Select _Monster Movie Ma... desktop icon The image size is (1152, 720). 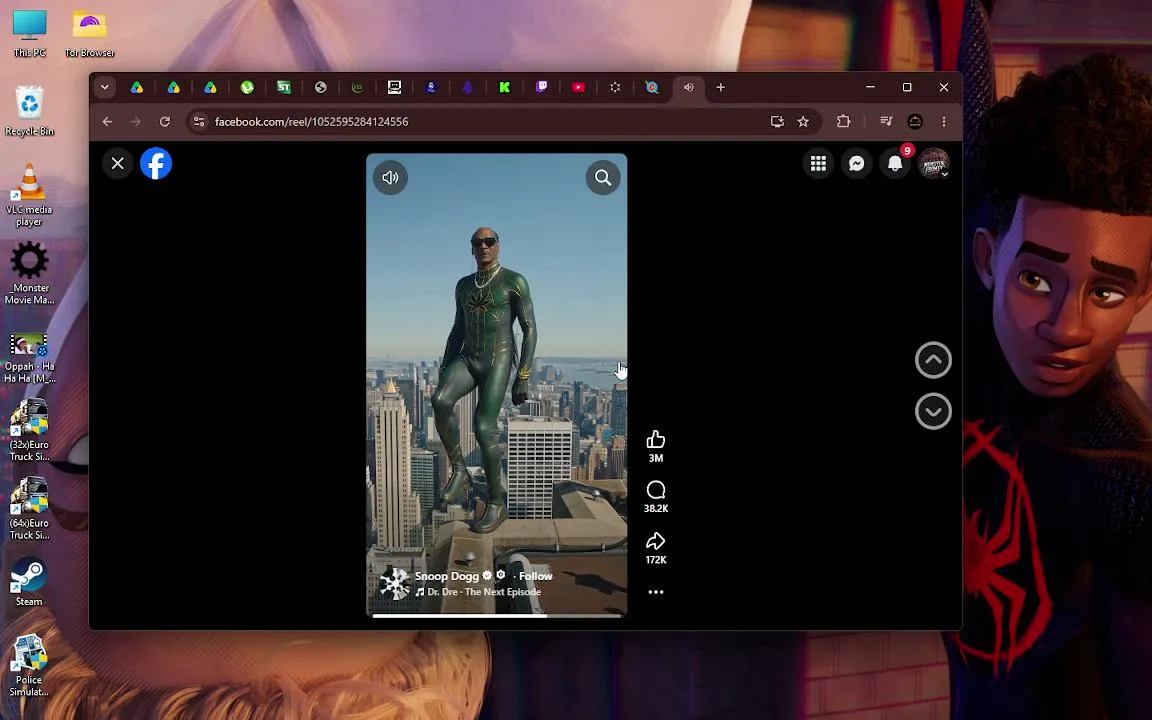pos(29,273)
